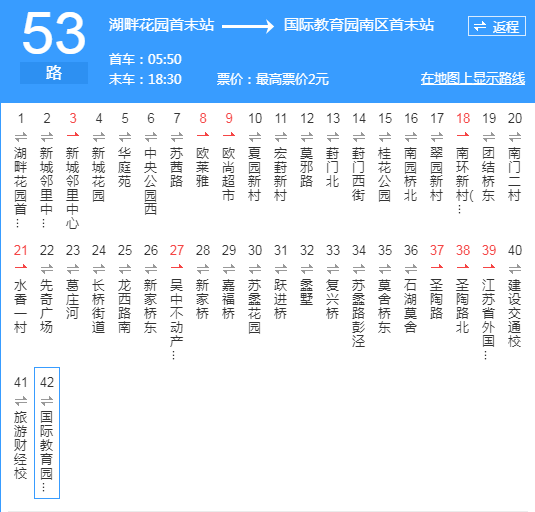Select stop 15 桂花公园
This screenshot has height=512, width=535.
point(385,174)
